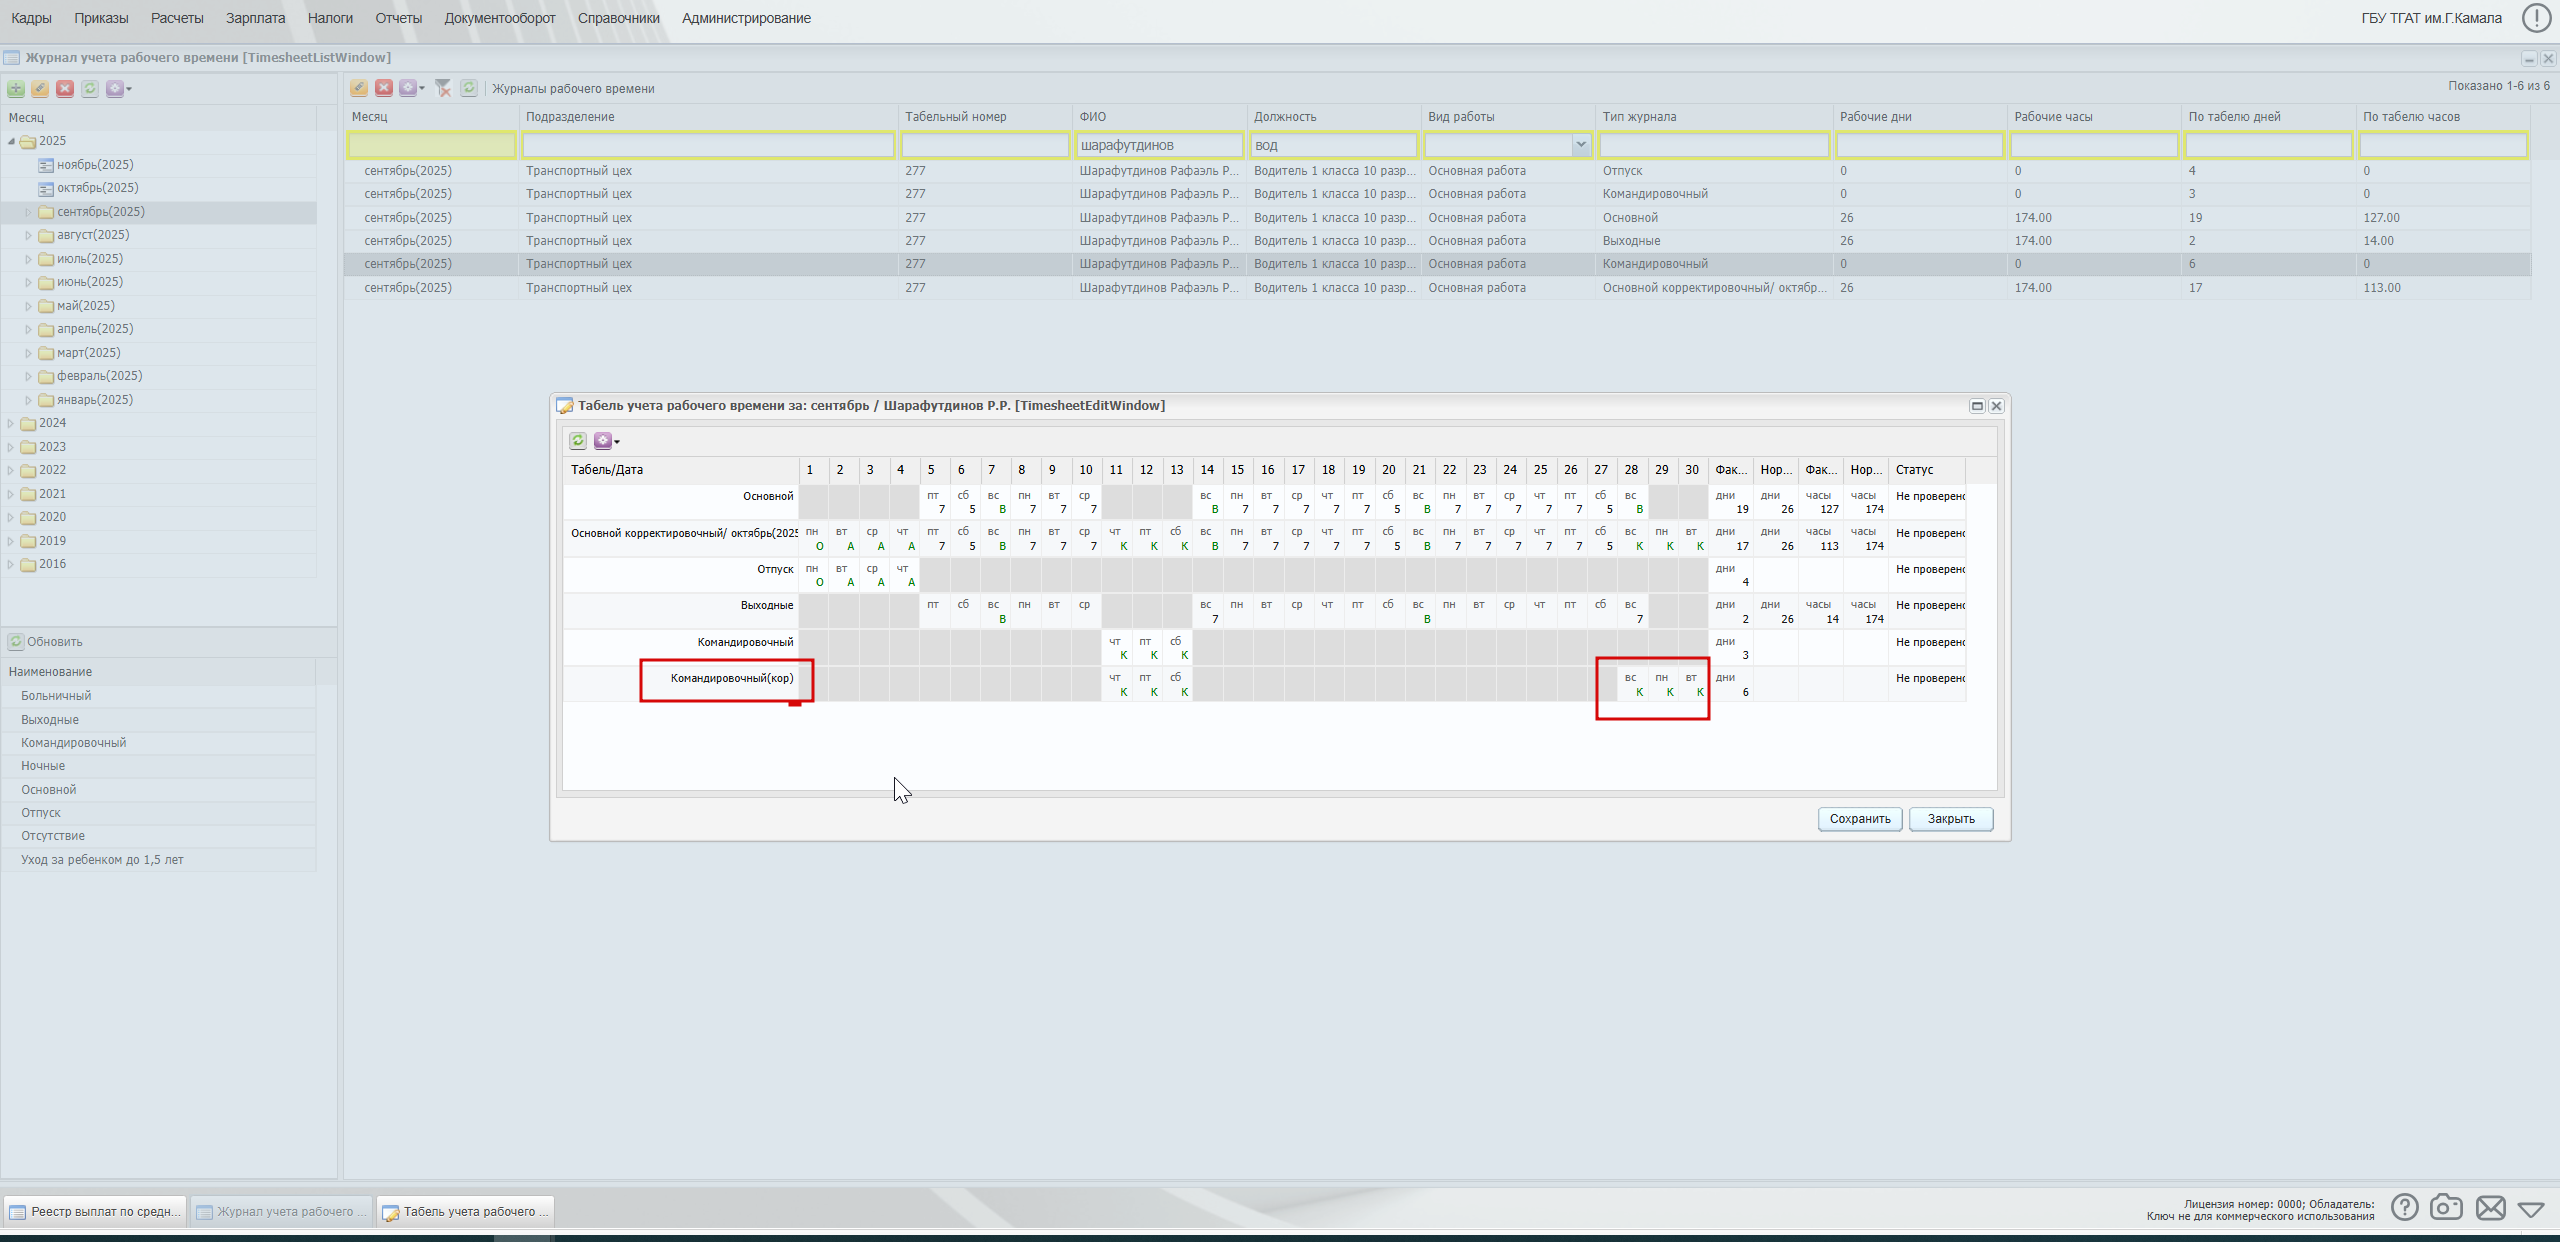
Task: Click the ФИО filter input field
Action: pos(1160,145)
